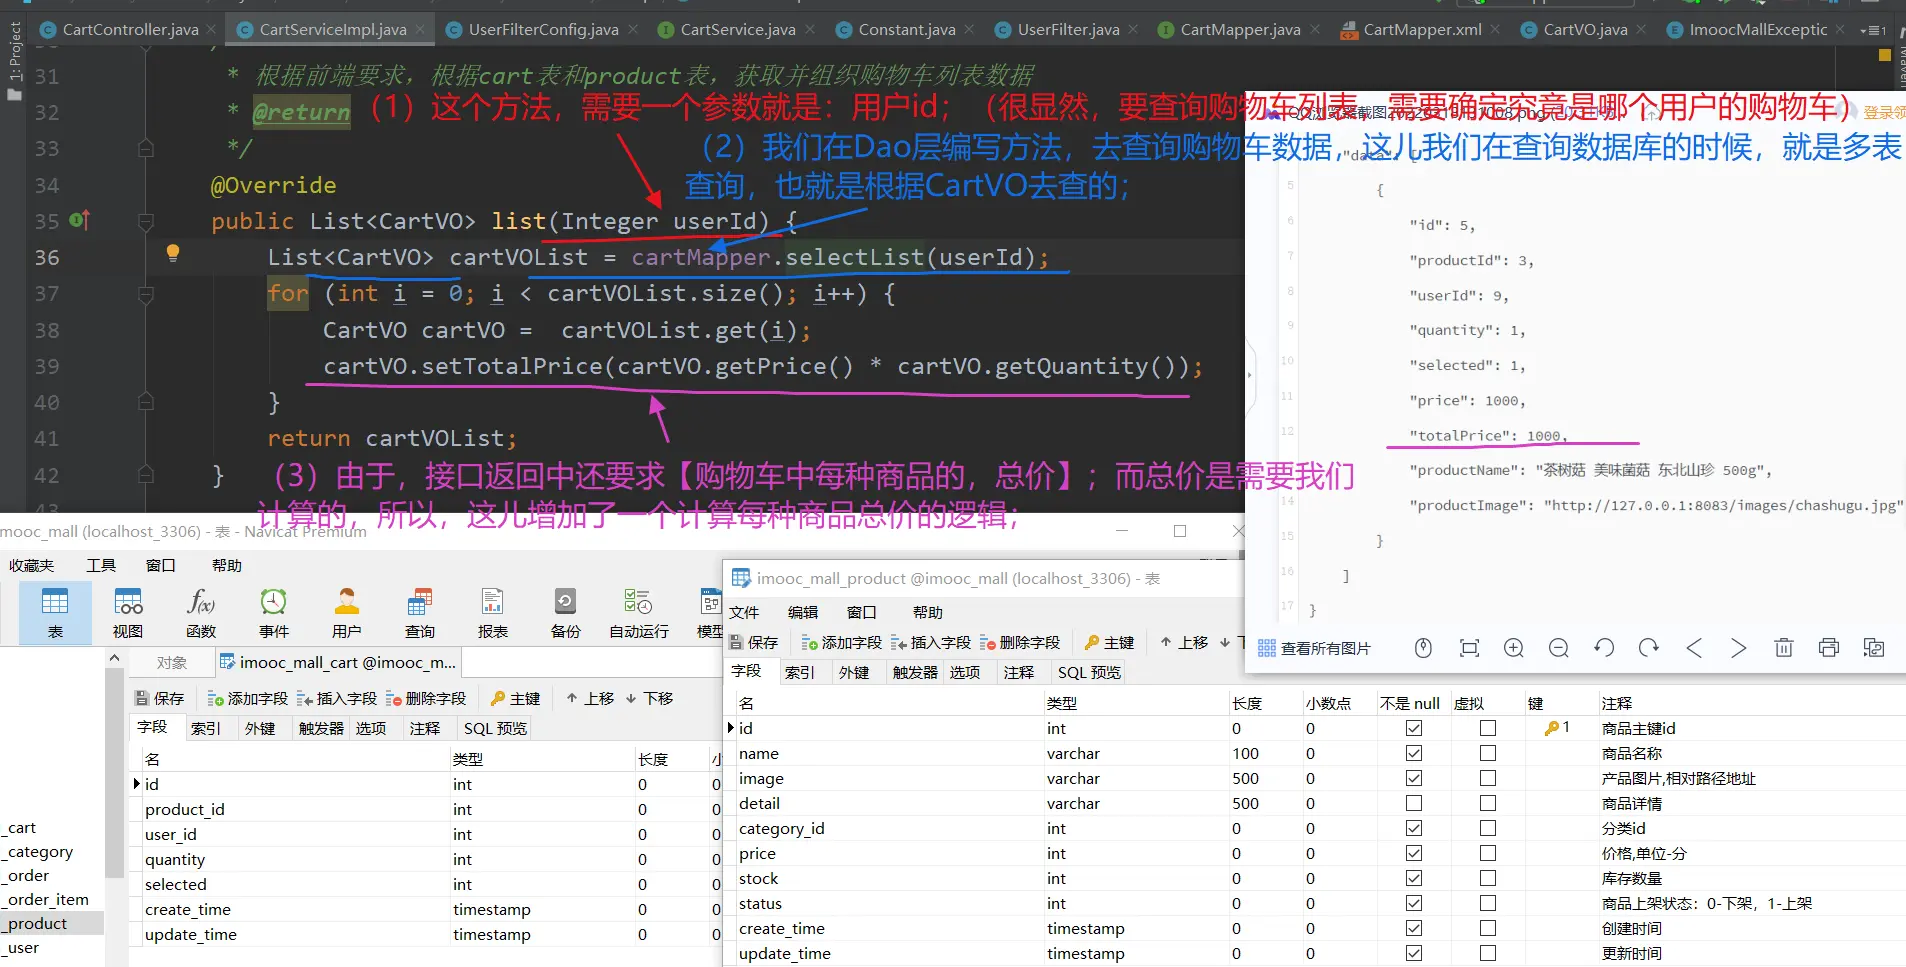Viewport: 1906px width, 967px height.
Task: Collapse the for loop at line 37
Action: [146, 294]
